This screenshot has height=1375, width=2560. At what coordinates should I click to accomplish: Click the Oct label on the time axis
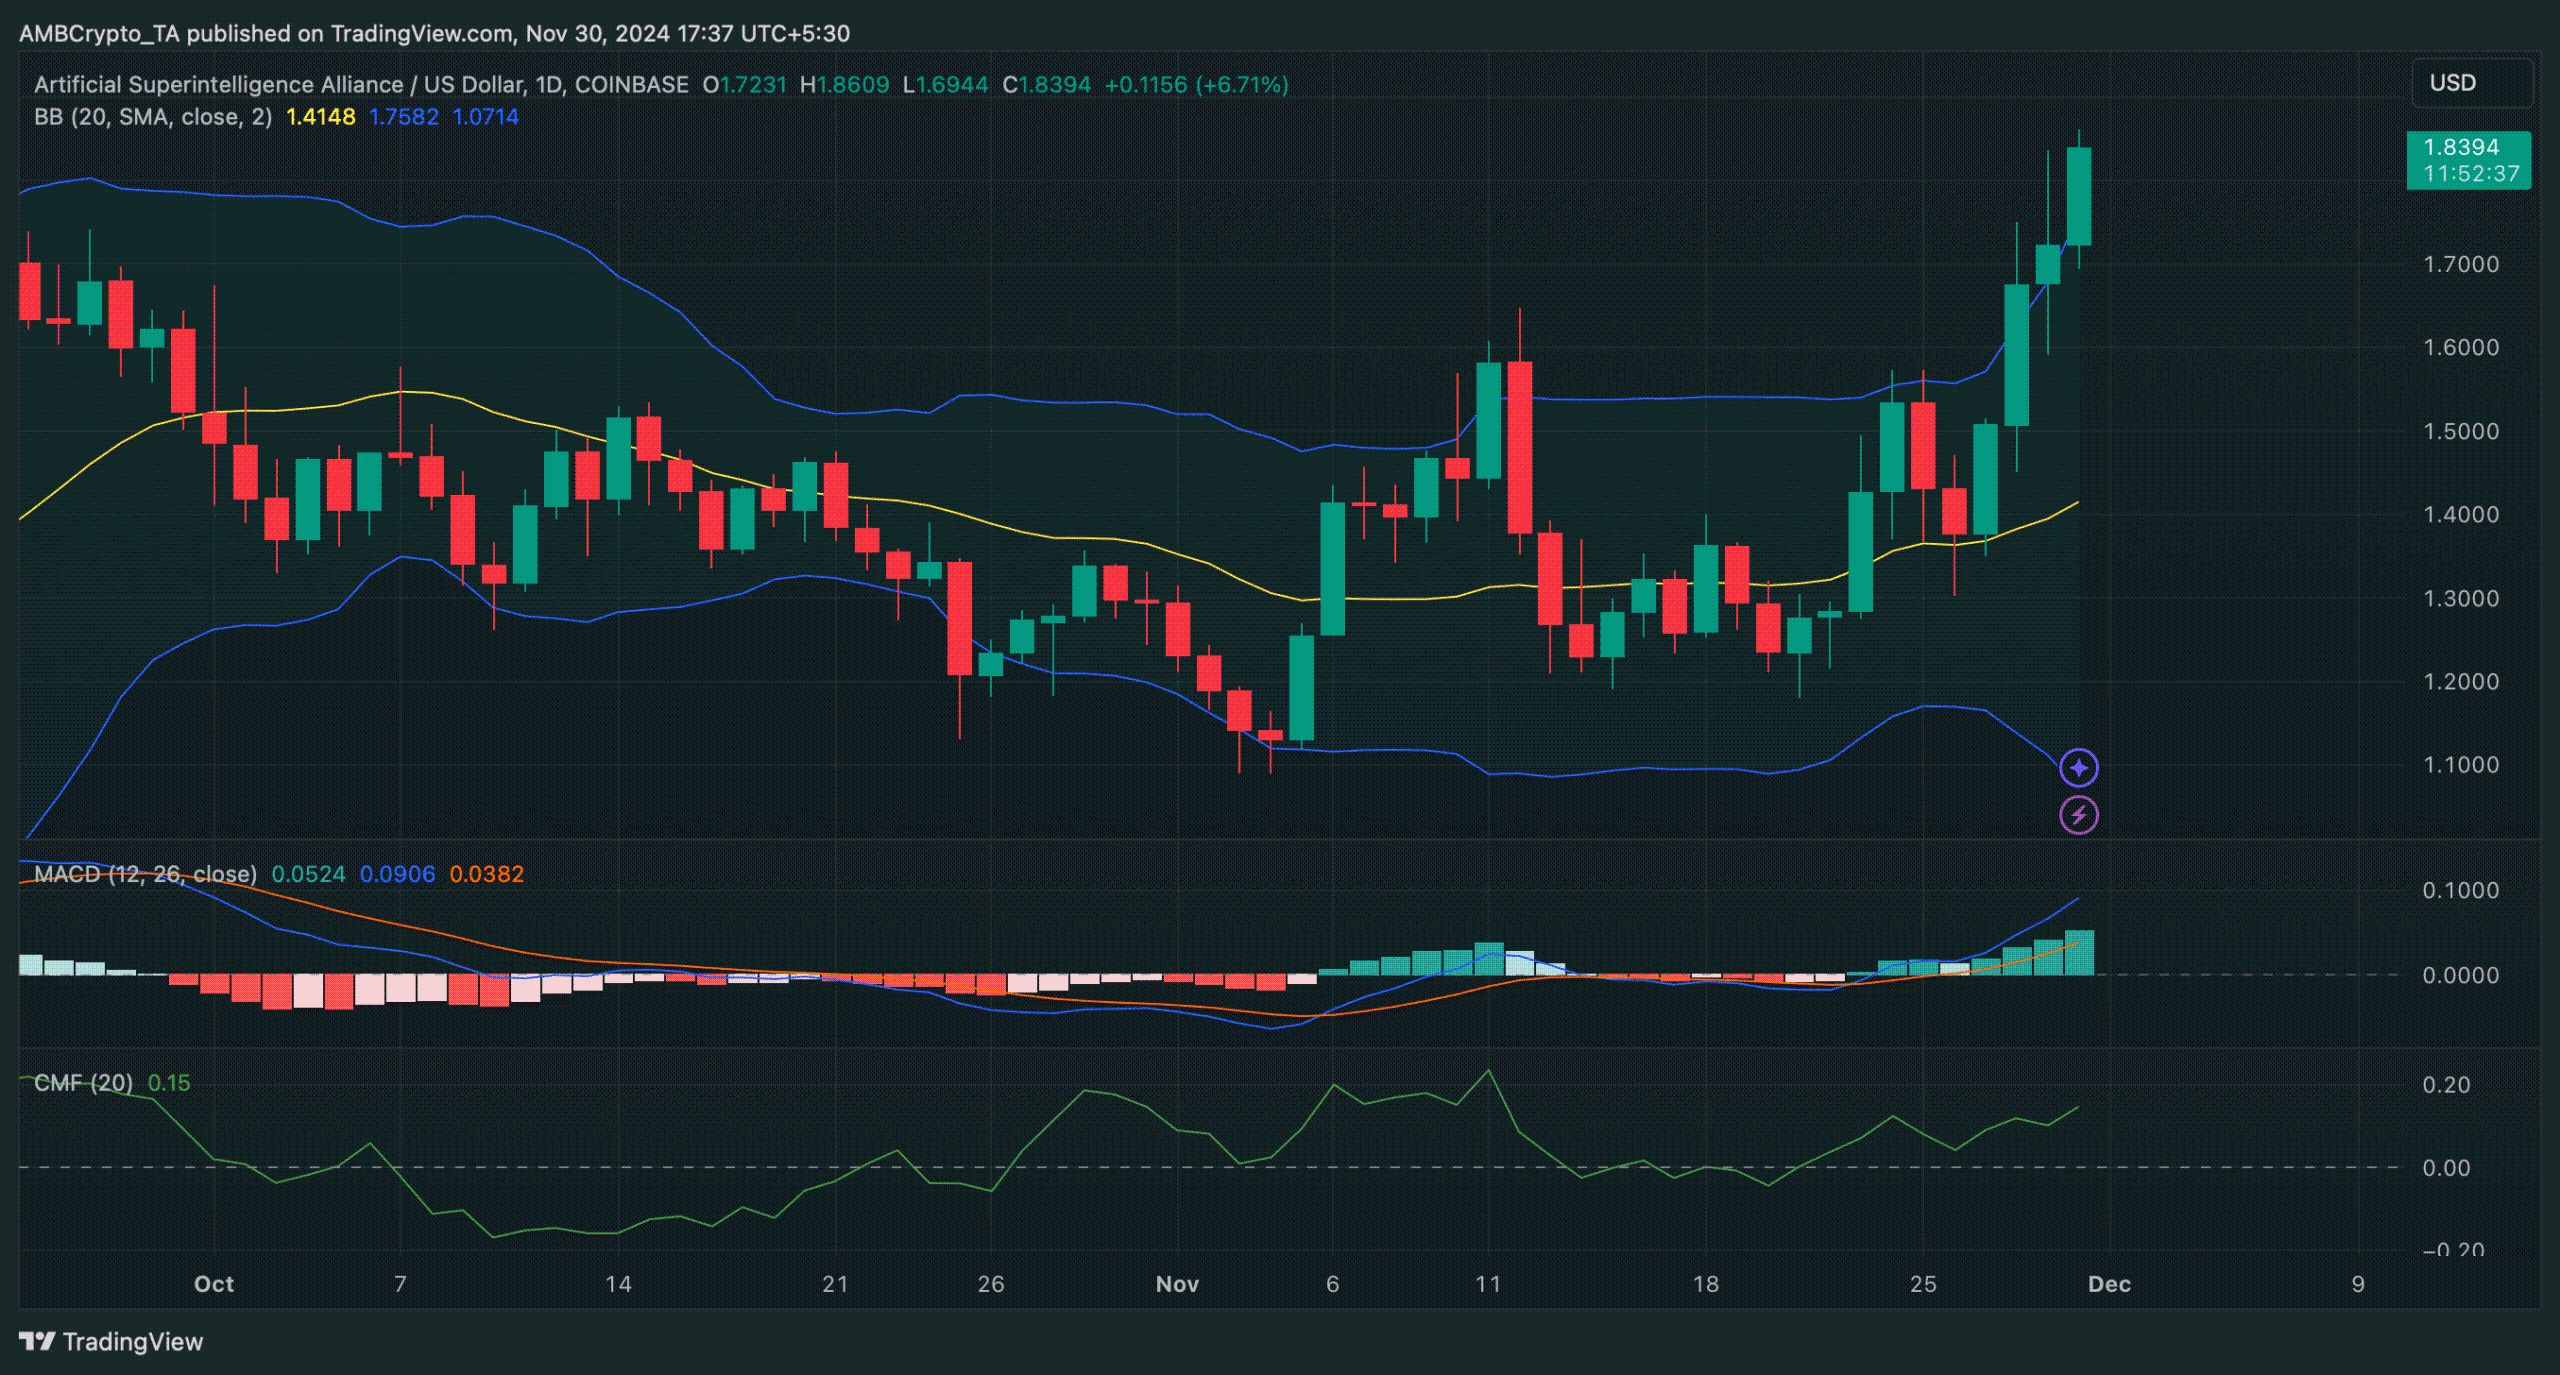click(213, 1284)
